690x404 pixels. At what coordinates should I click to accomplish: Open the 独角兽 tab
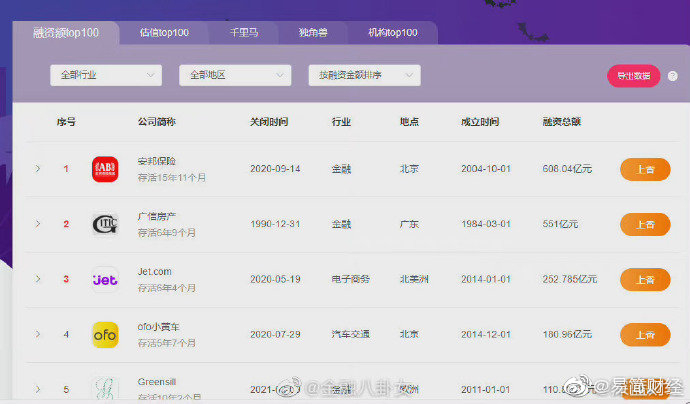point(313,33)
